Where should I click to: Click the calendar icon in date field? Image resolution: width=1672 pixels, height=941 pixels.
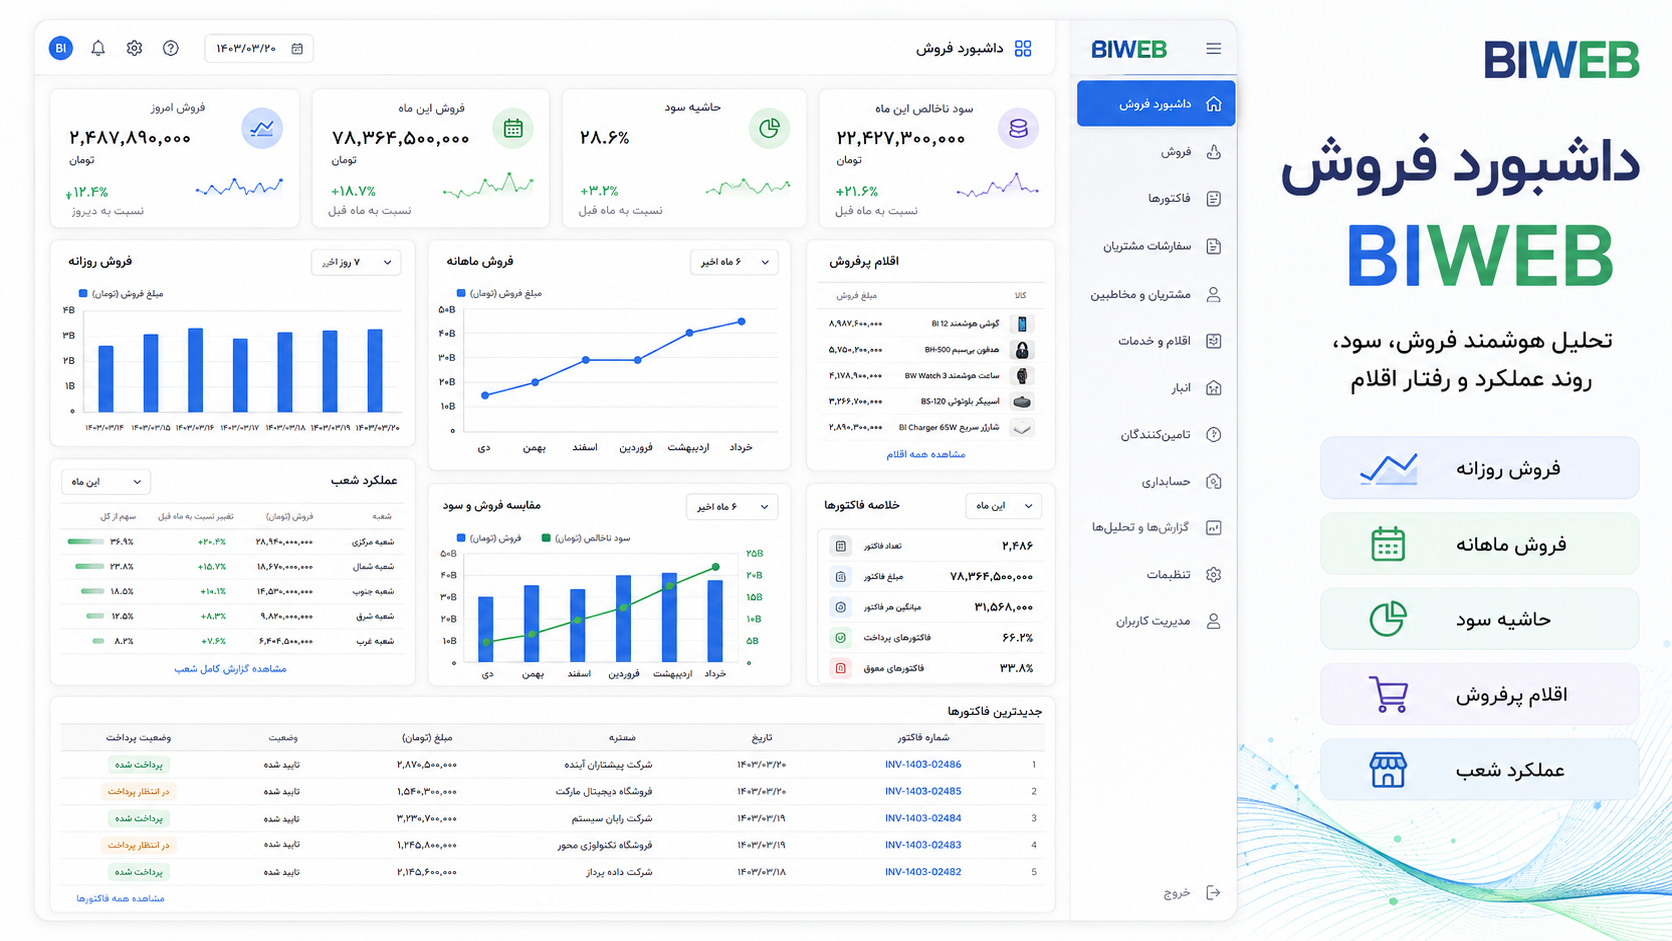click(297, 48)
